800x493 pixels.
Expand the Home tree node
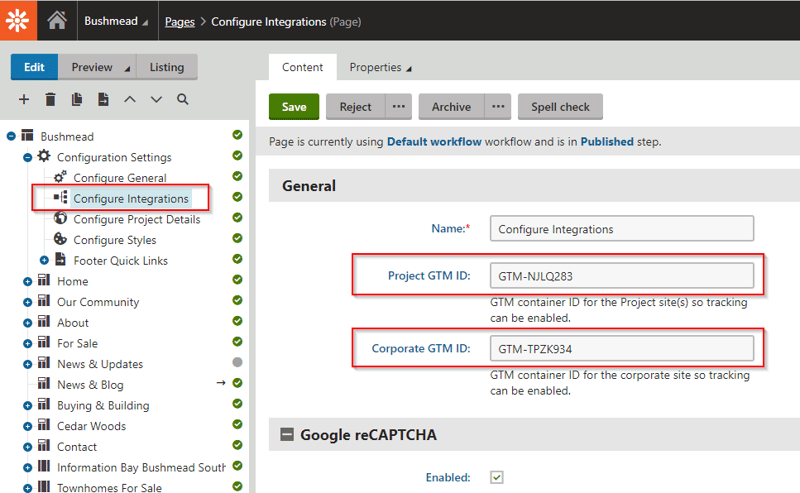click(x=28, y=281)
